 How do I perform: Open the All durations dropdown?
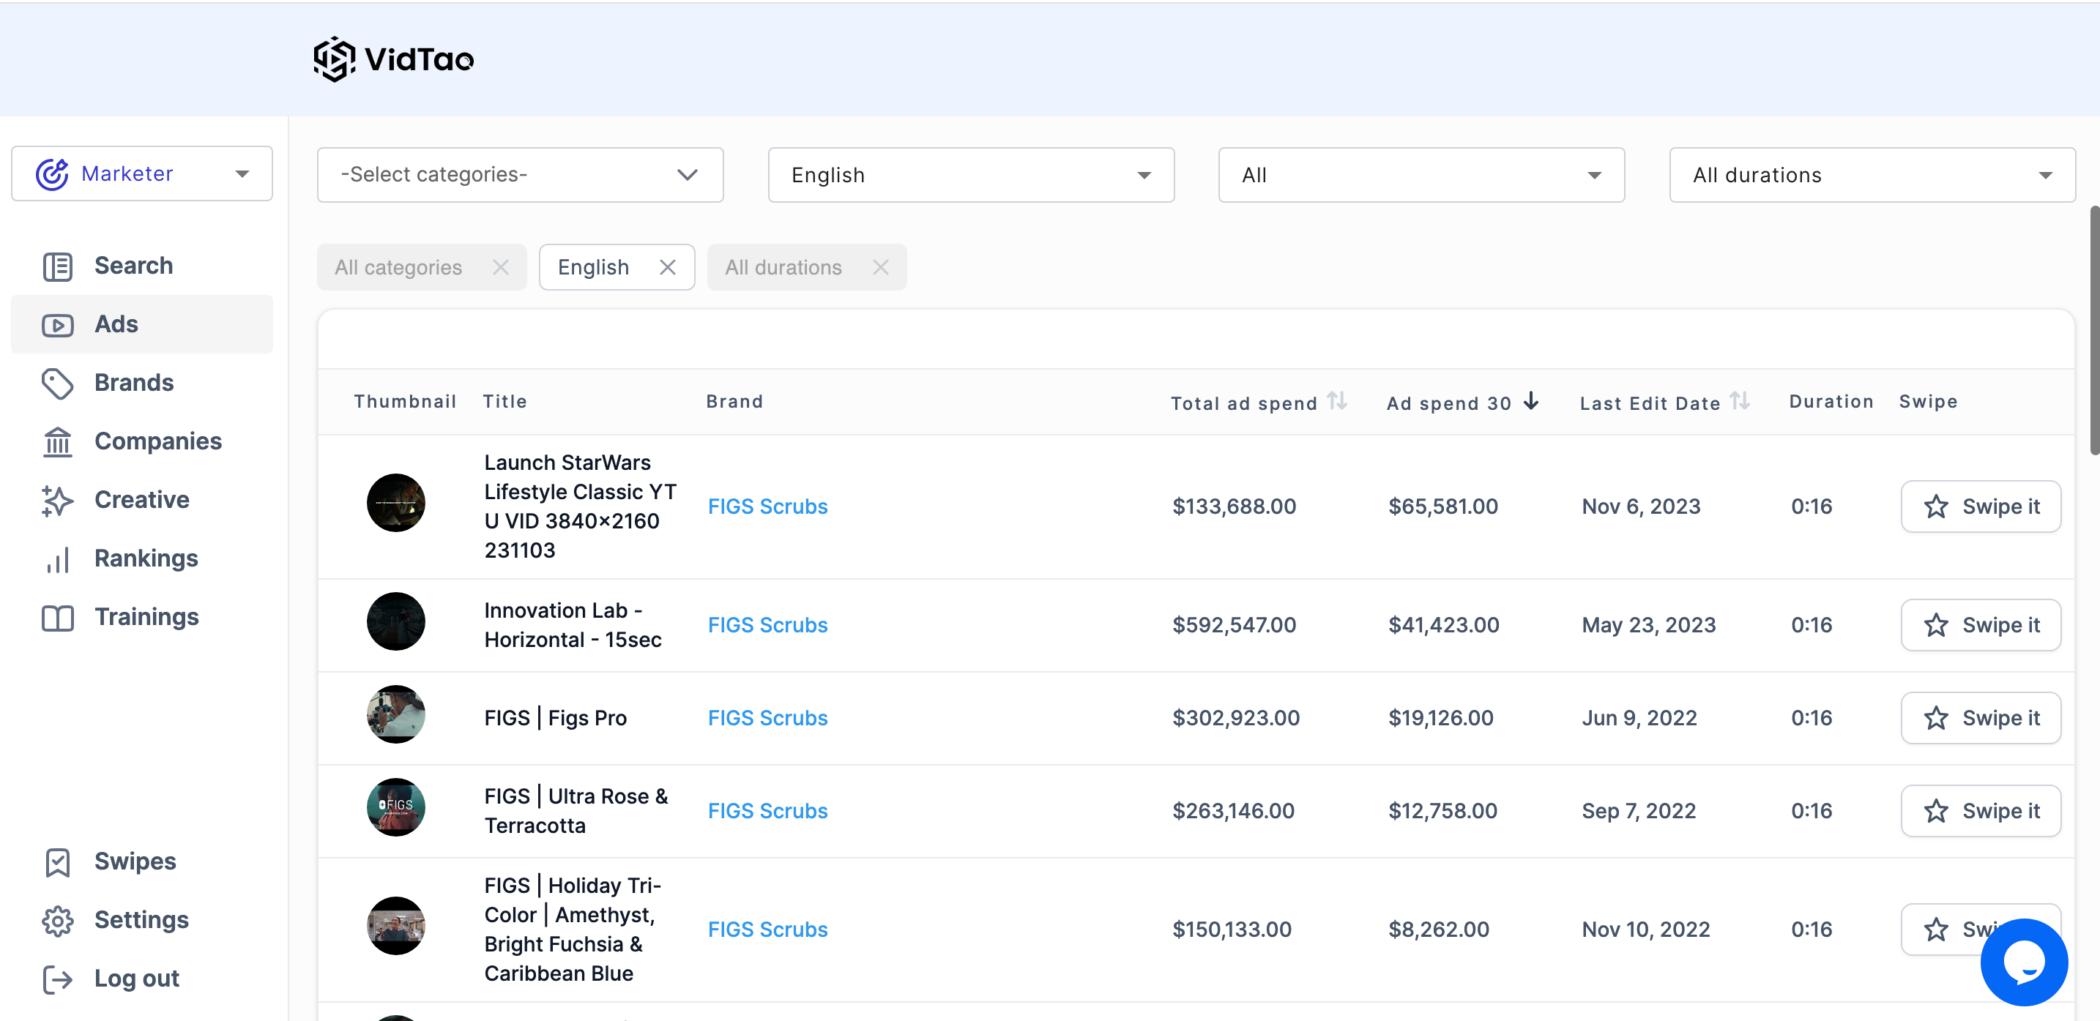[1872, 175]
